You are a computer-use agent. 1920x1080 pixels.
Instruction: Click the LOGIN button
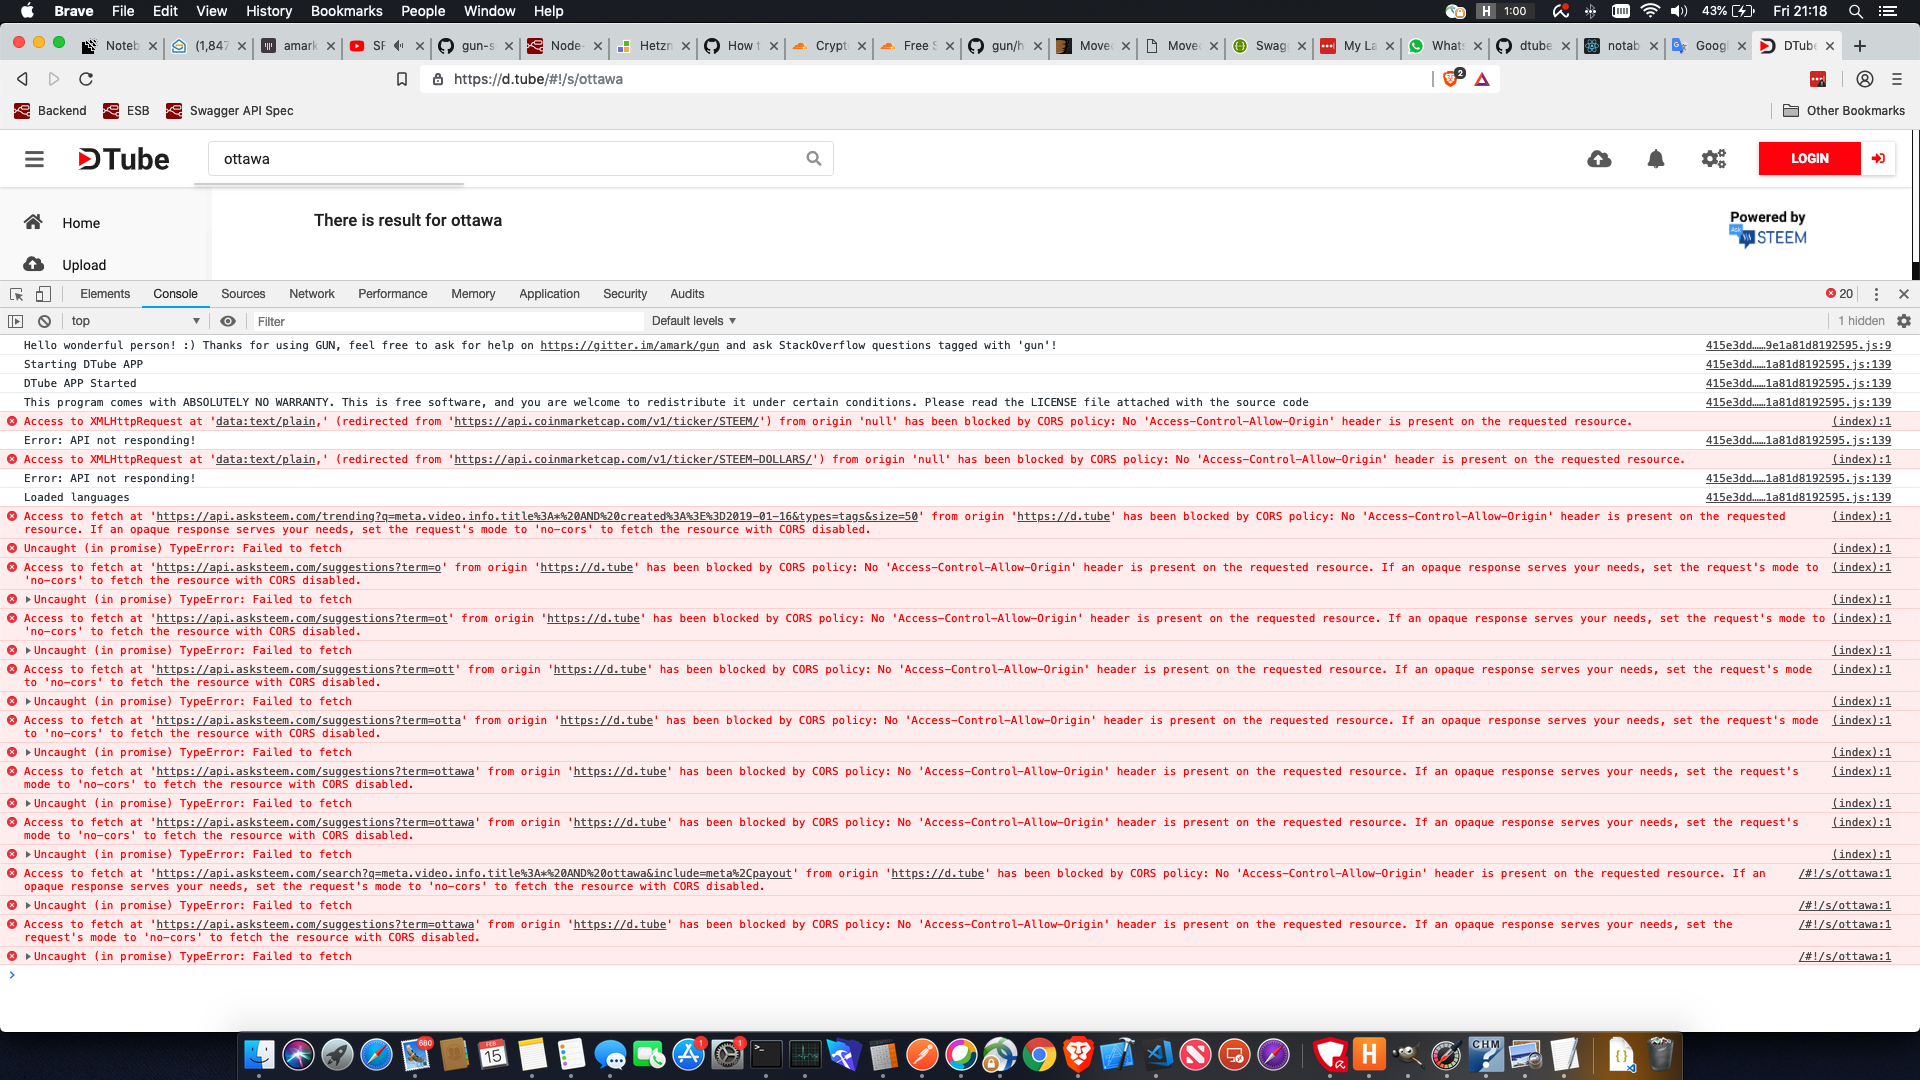click(1809, 158)
